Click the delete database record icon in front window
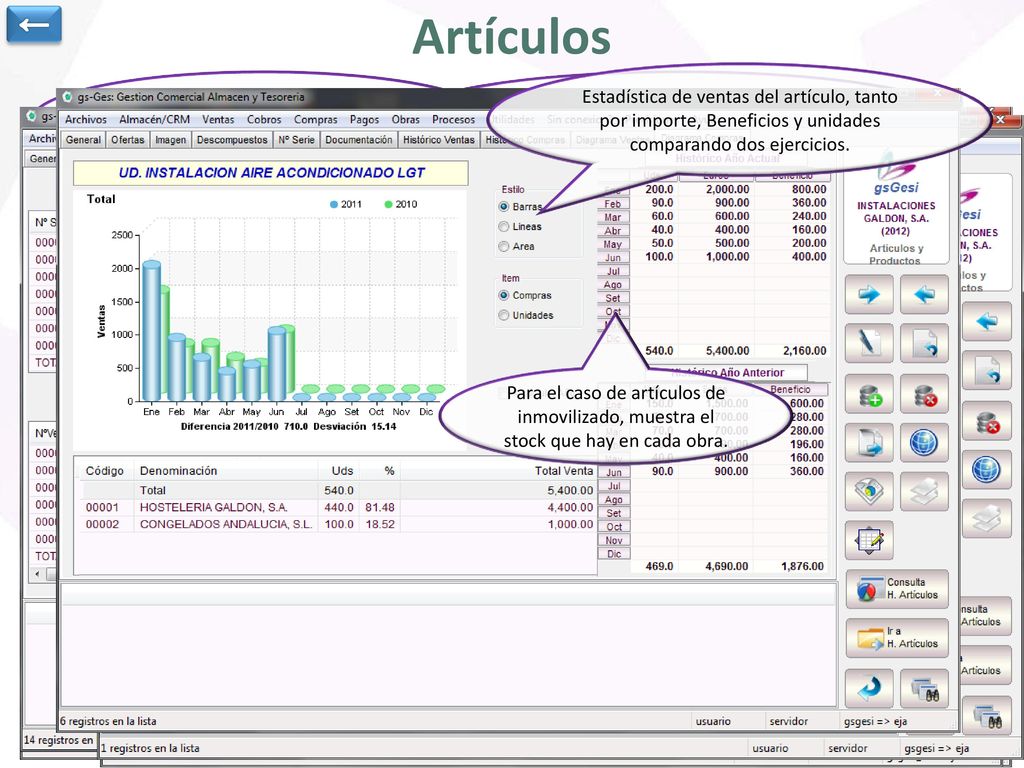This screenshot has height=768, width=1024. (x=924, y=394)
